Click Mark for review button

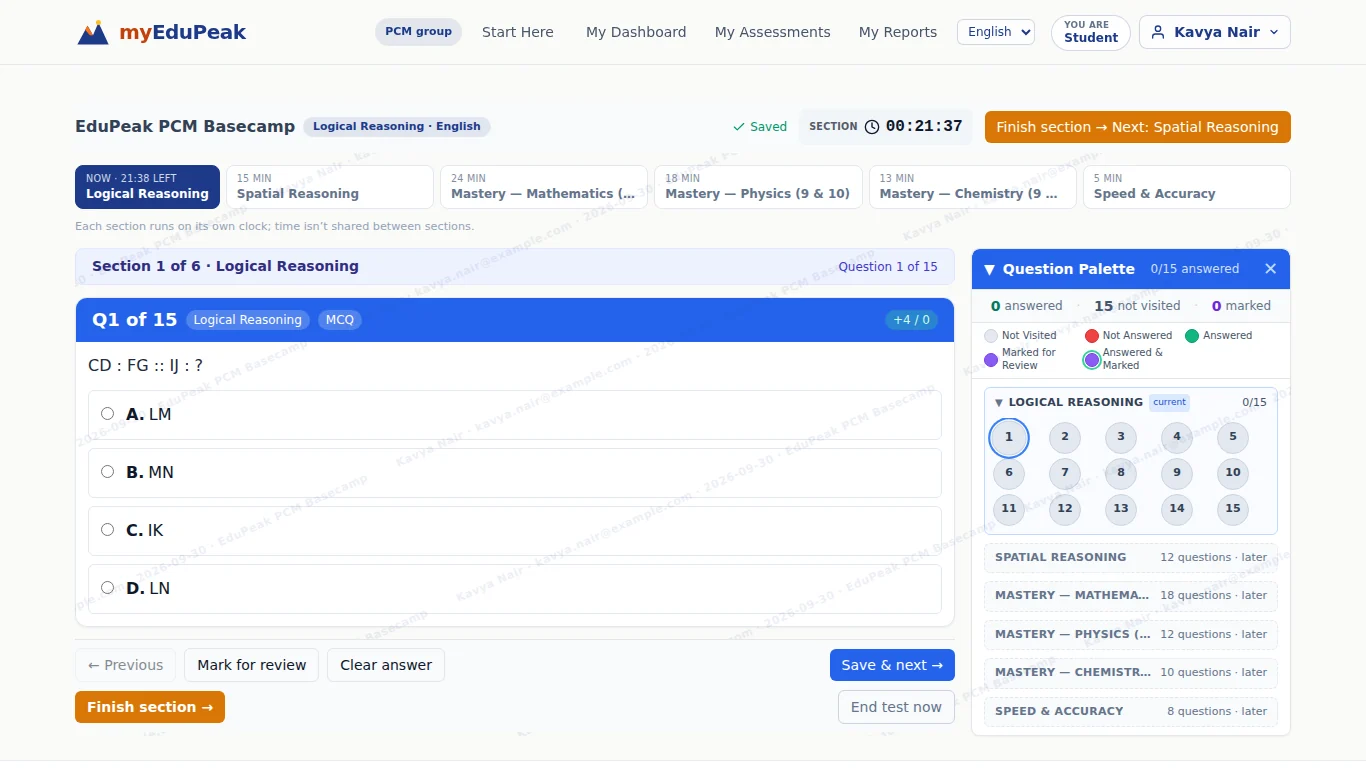point(252,665)
